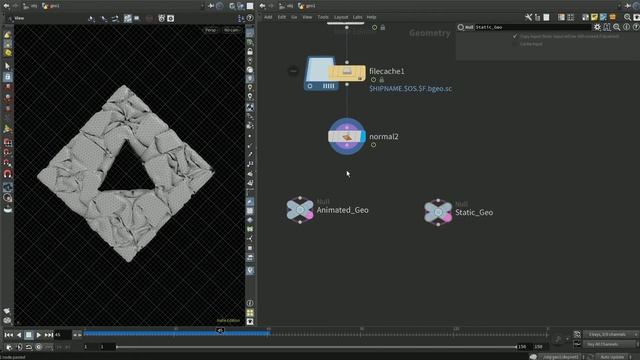
Task: Edit the parameter node name field Static_Geo
Action: tap(533, 27)
